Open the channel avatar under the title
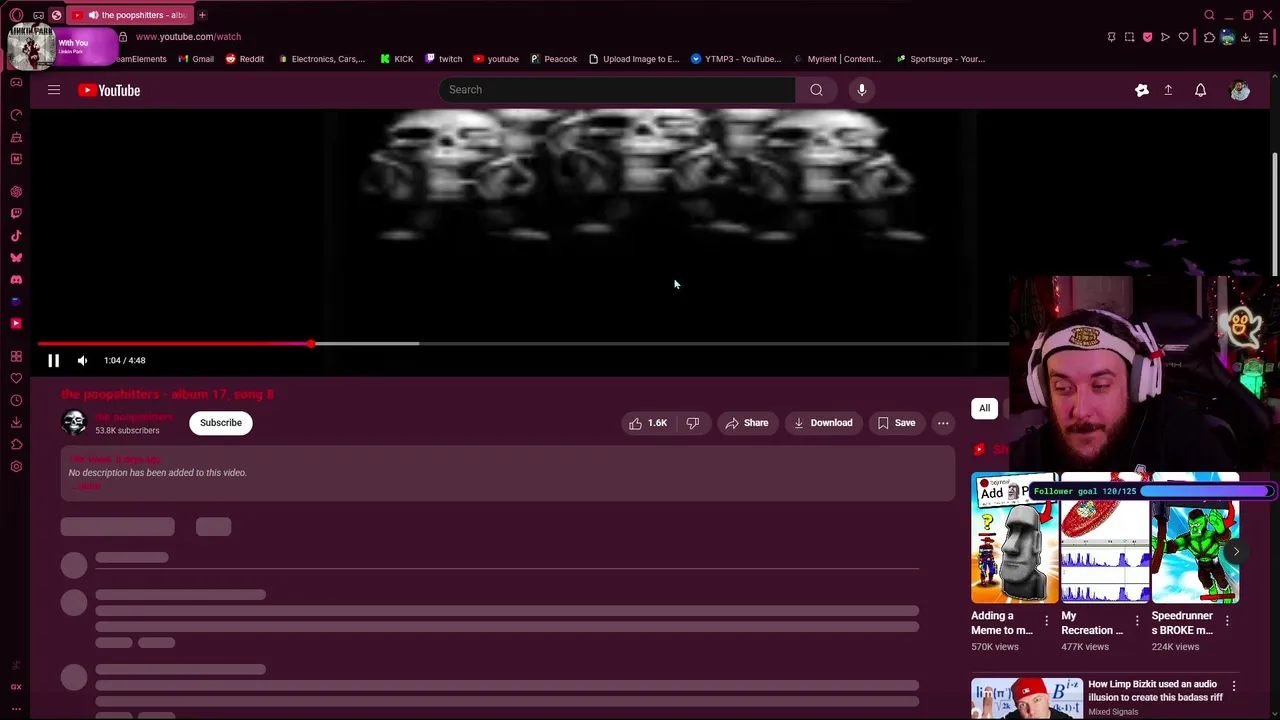The height and width of the screenshot is (720, 1280). 74,423
